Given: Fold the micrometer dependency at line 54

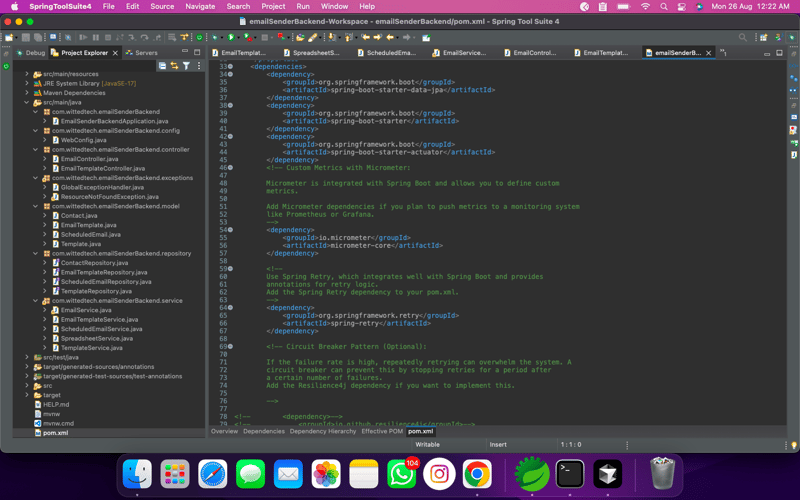Looking at the screenshot, I should (x=231, y=230).
